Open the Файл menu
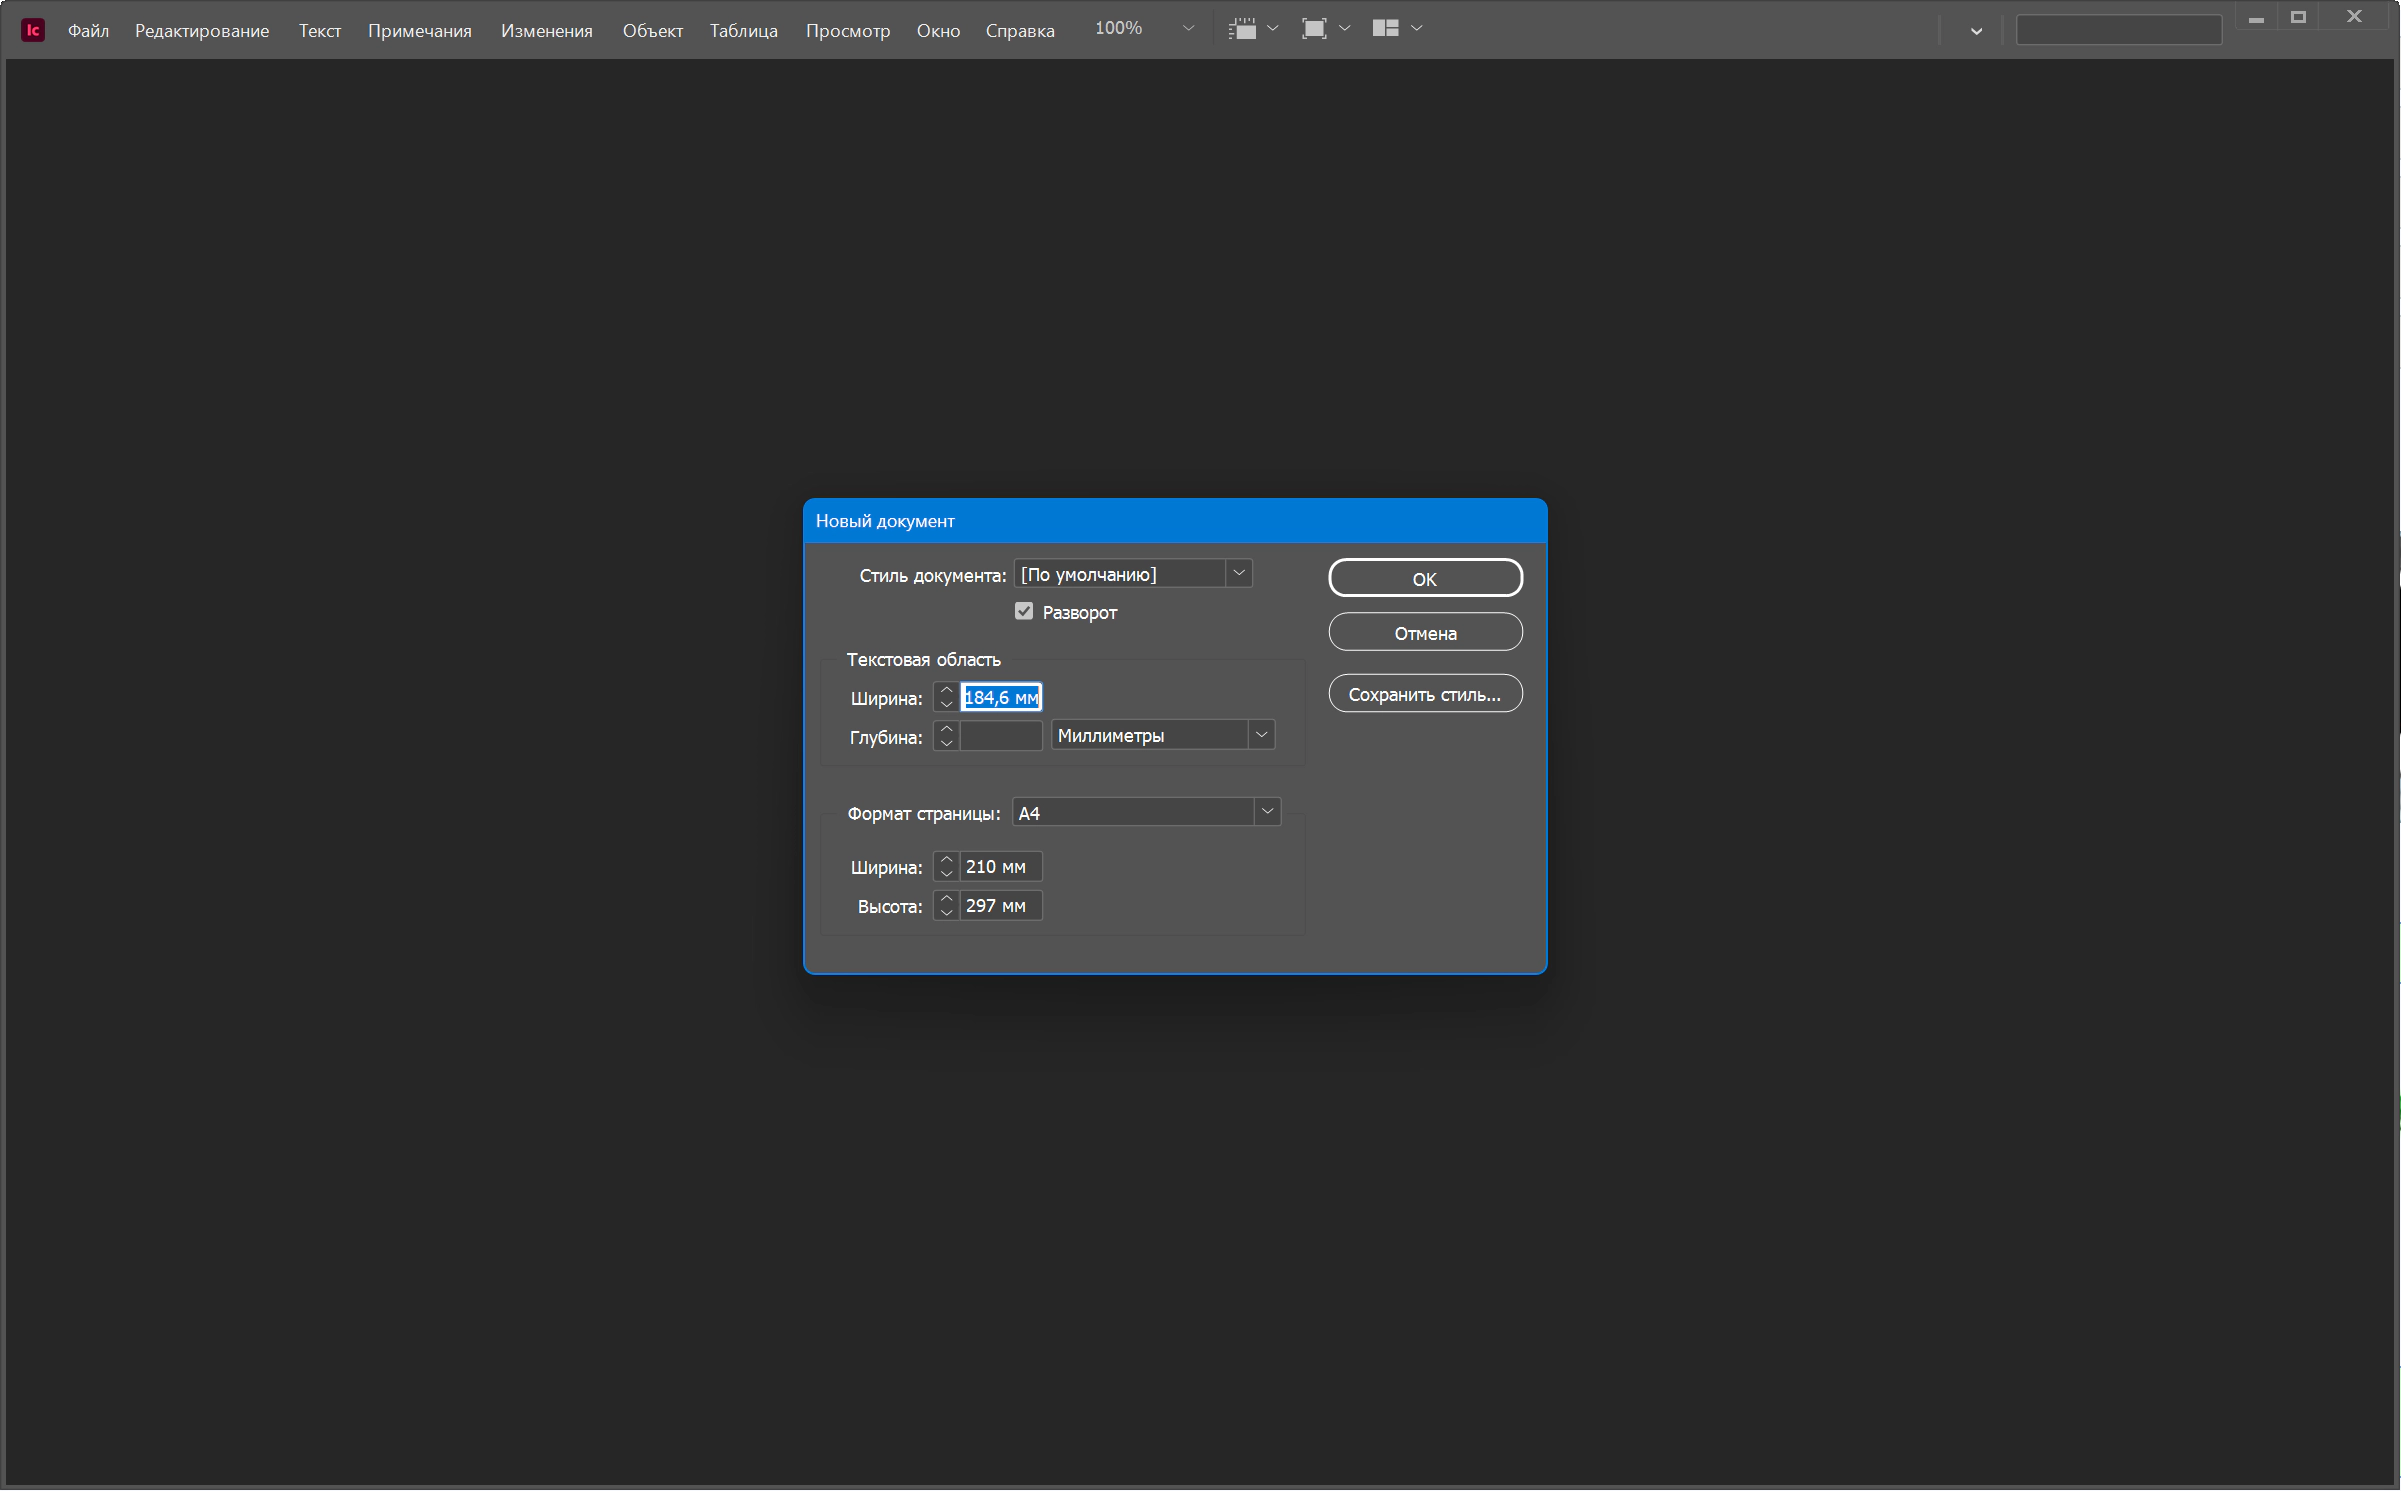 coord(88,31)
